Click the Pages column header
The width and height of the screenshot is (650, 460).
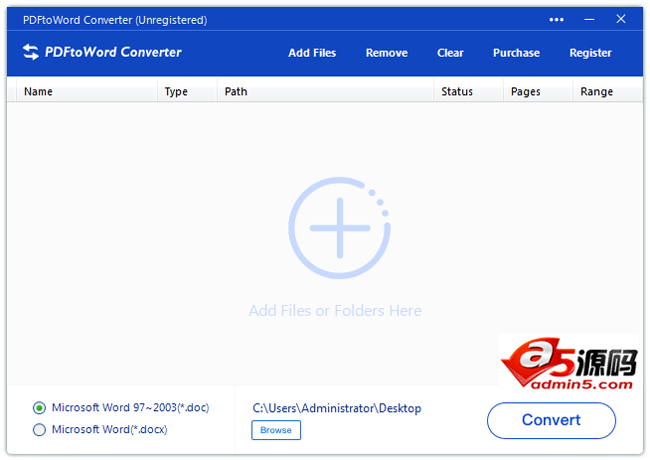tap(525, 91)
